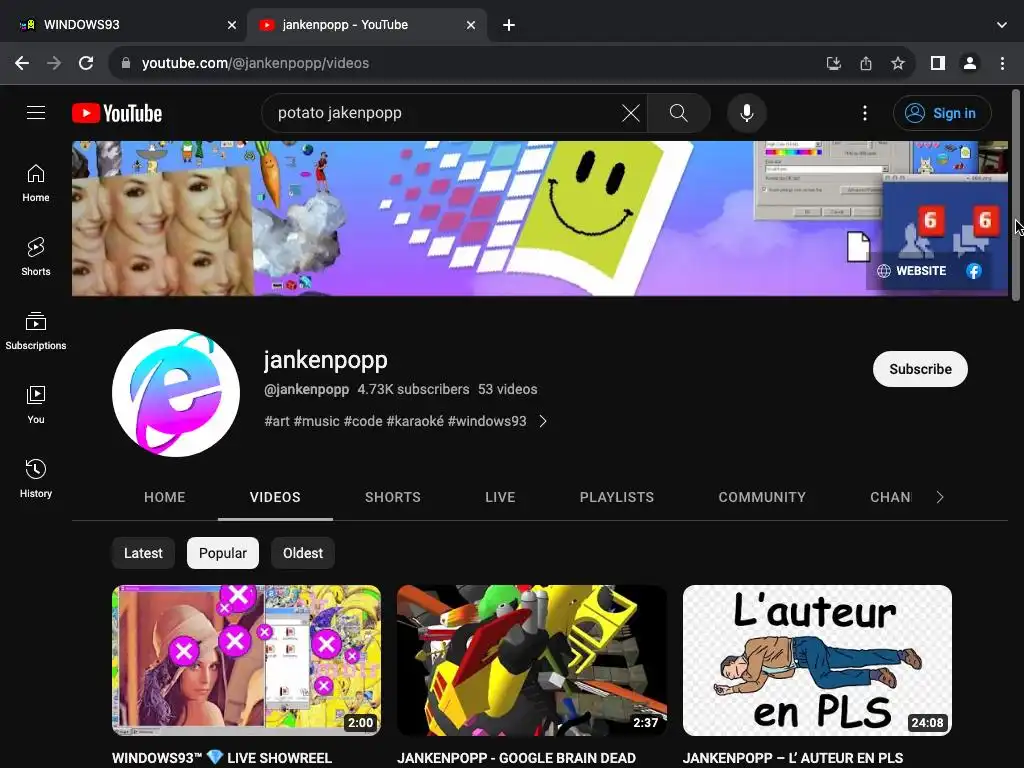Click the browser address bar URL
This screenshot has width=1024, height=768.
(255, 63)
